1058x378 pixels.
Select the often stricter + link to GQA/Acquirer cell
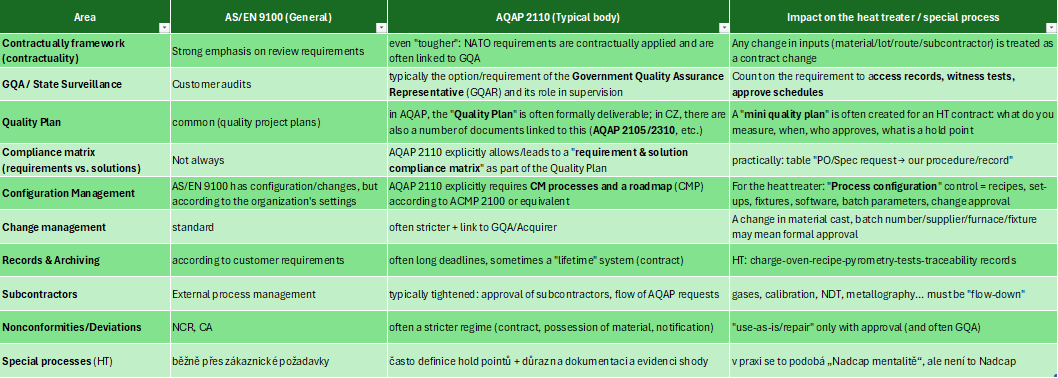(559, 227)
